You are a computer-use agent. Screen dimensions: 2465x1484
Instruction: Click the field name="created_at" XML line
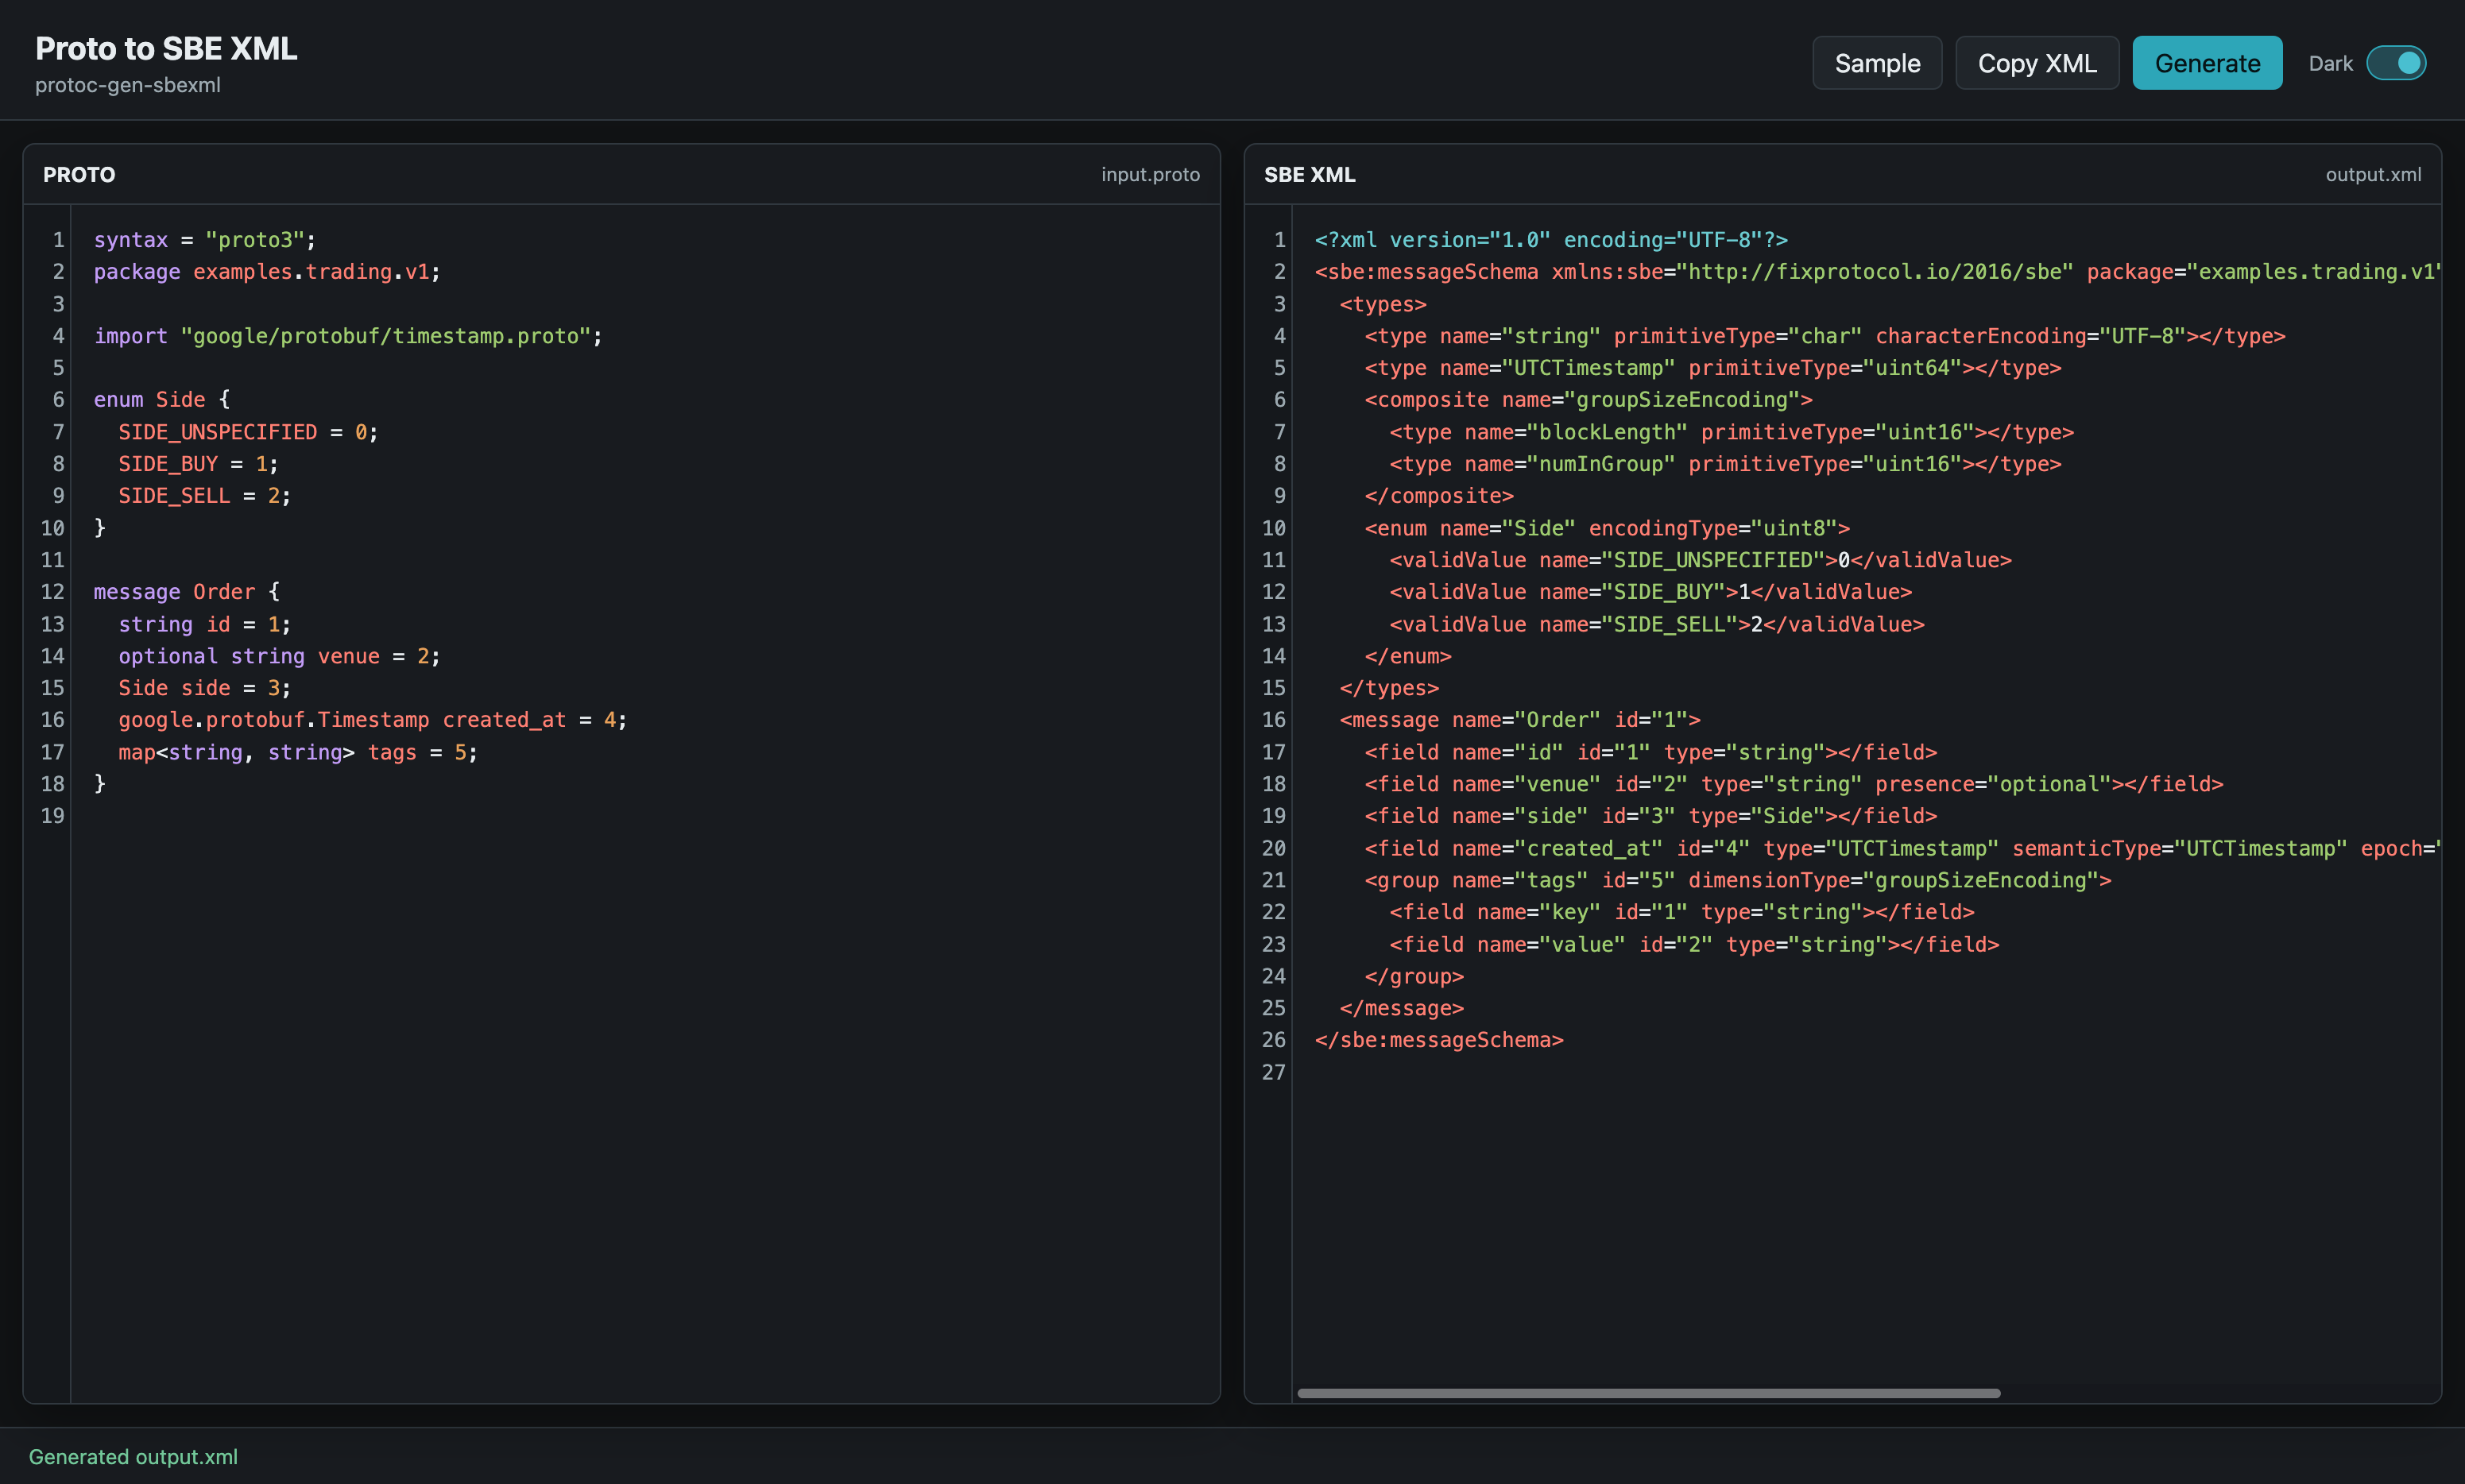[x=1903, y=848]
